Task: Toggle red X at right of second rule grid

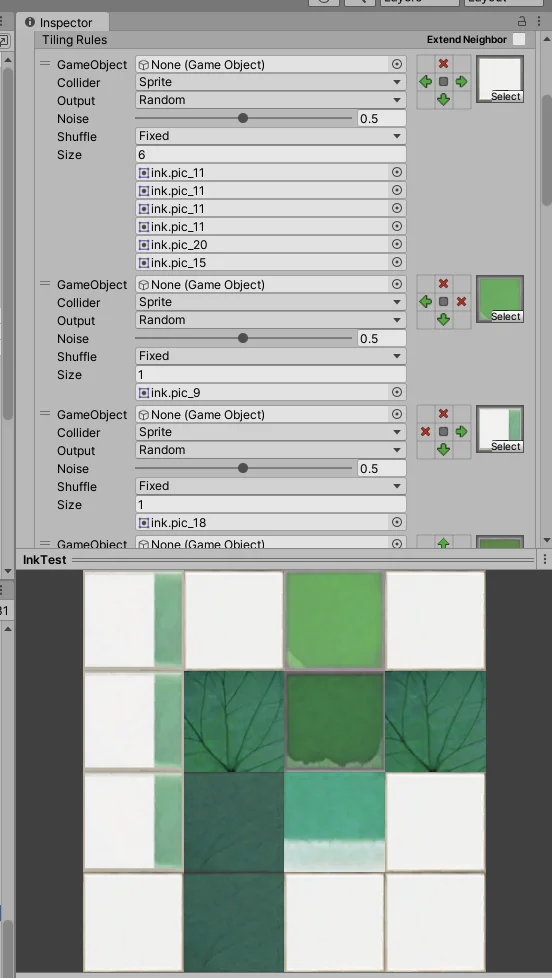Action: (x=462, y=302)
